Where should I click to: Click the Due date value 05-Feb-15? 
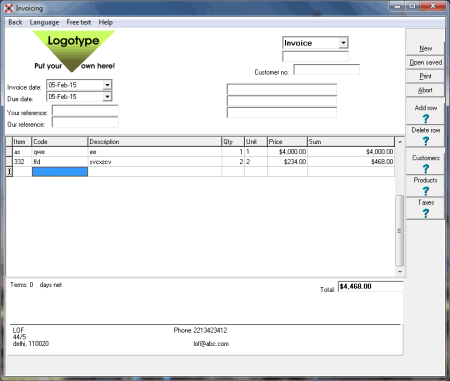pyautogui.click(x=63, y=97)
